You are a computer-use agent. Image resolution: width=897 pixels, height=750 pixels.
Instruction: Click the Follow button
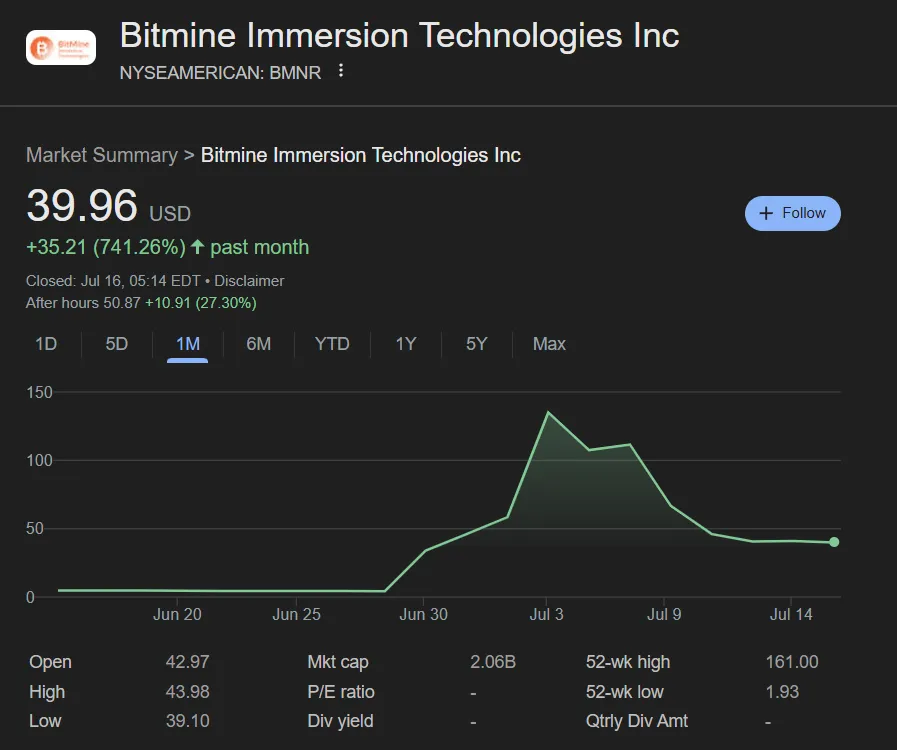(x=792, y=213)
